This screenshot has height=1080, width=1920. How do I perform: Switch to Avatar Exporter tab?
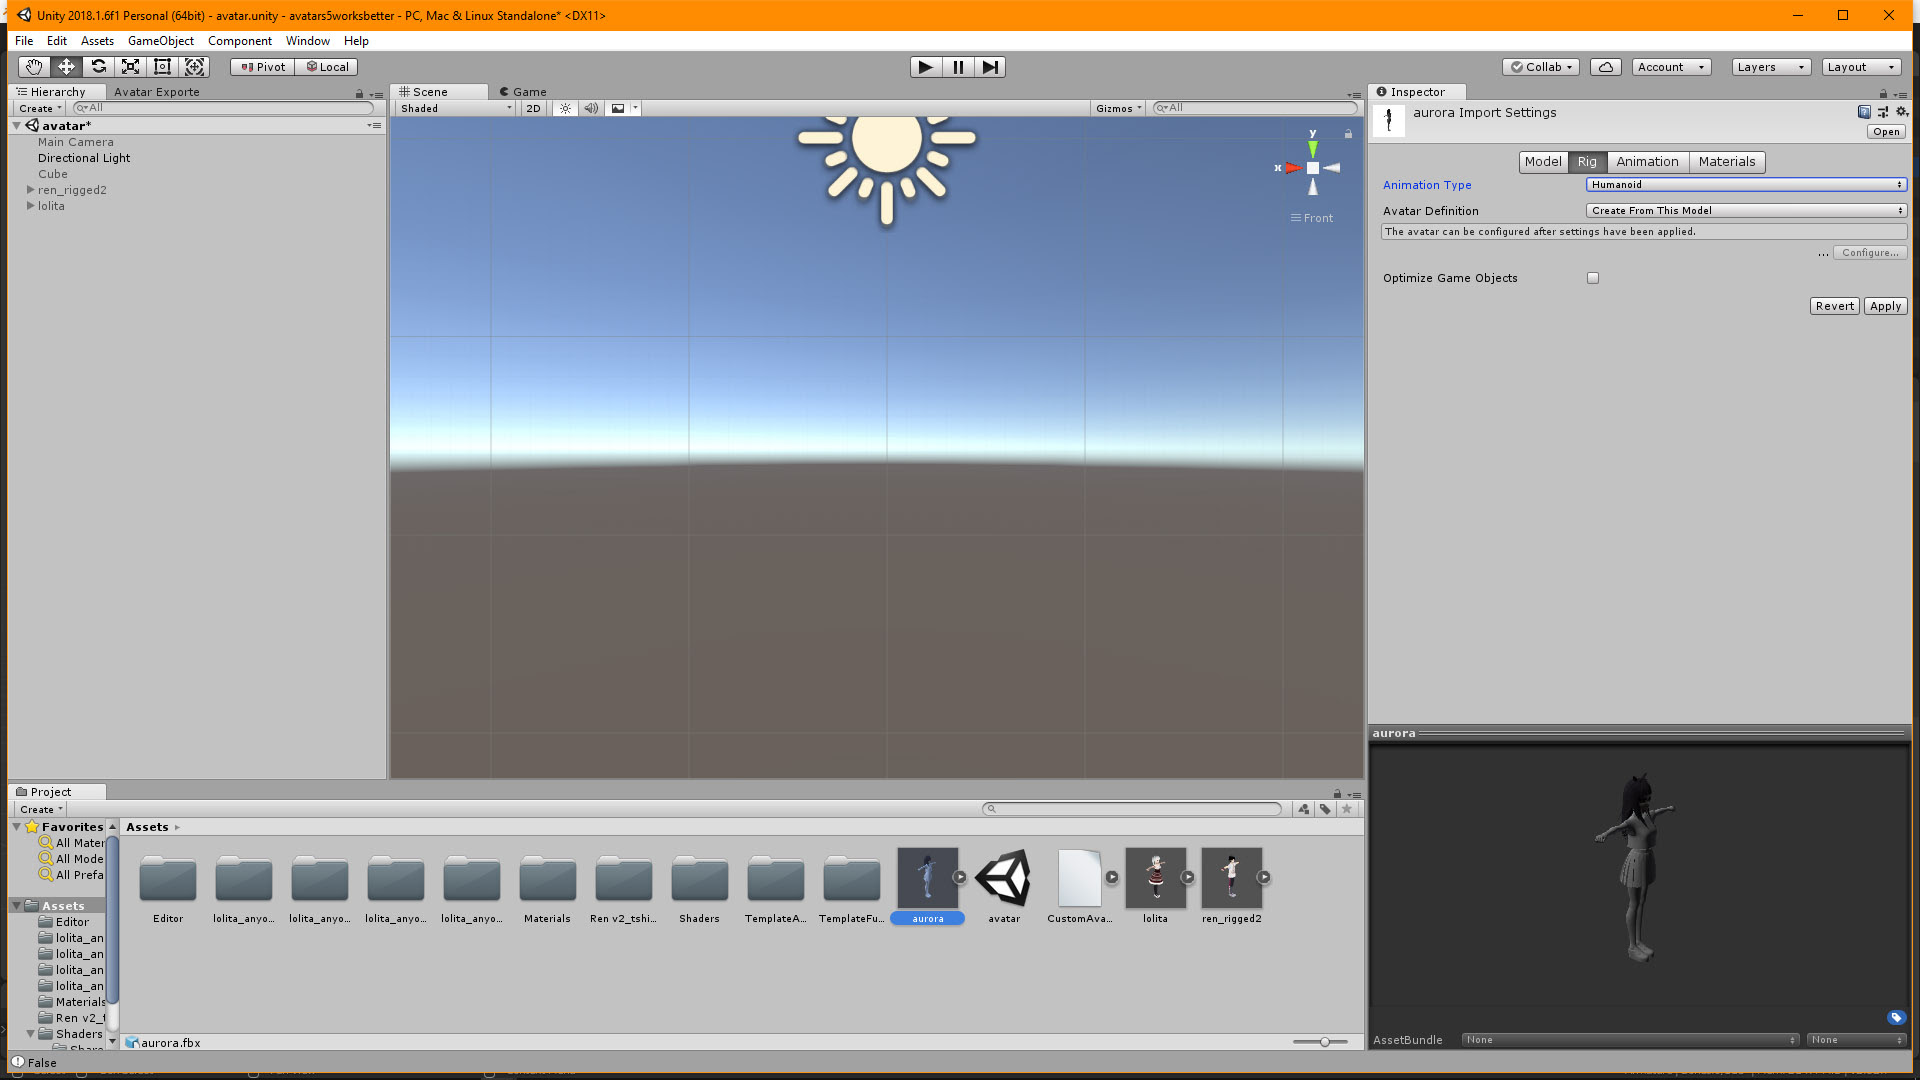(x=157, y=92)
